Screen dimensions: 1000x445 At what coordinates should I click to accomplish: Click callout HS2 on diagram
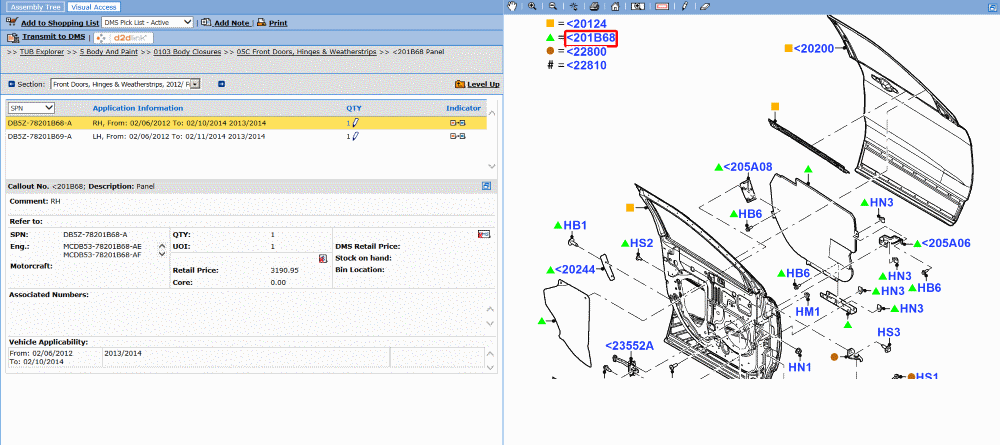click(642, 244)
